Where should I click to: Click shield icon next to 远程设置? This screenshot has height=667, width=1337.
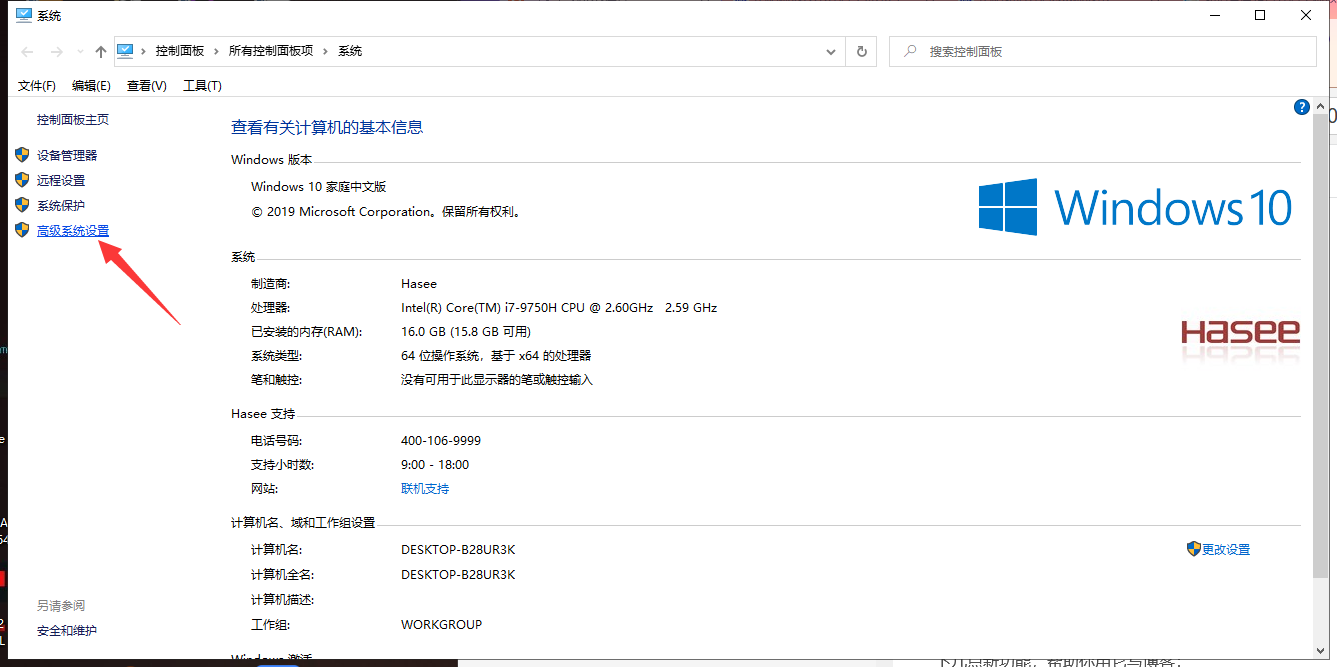(22, 180)
